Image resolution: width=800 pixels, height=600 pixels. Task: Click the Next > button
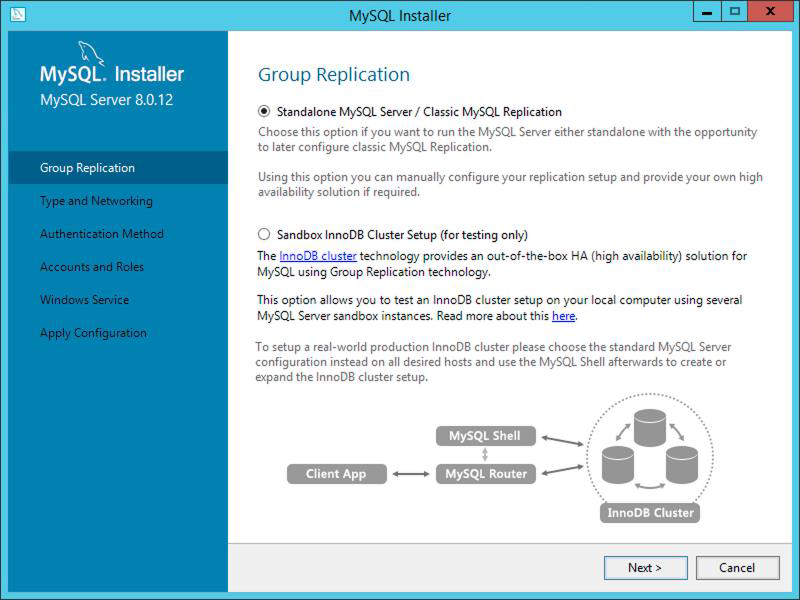click(645, 567)
